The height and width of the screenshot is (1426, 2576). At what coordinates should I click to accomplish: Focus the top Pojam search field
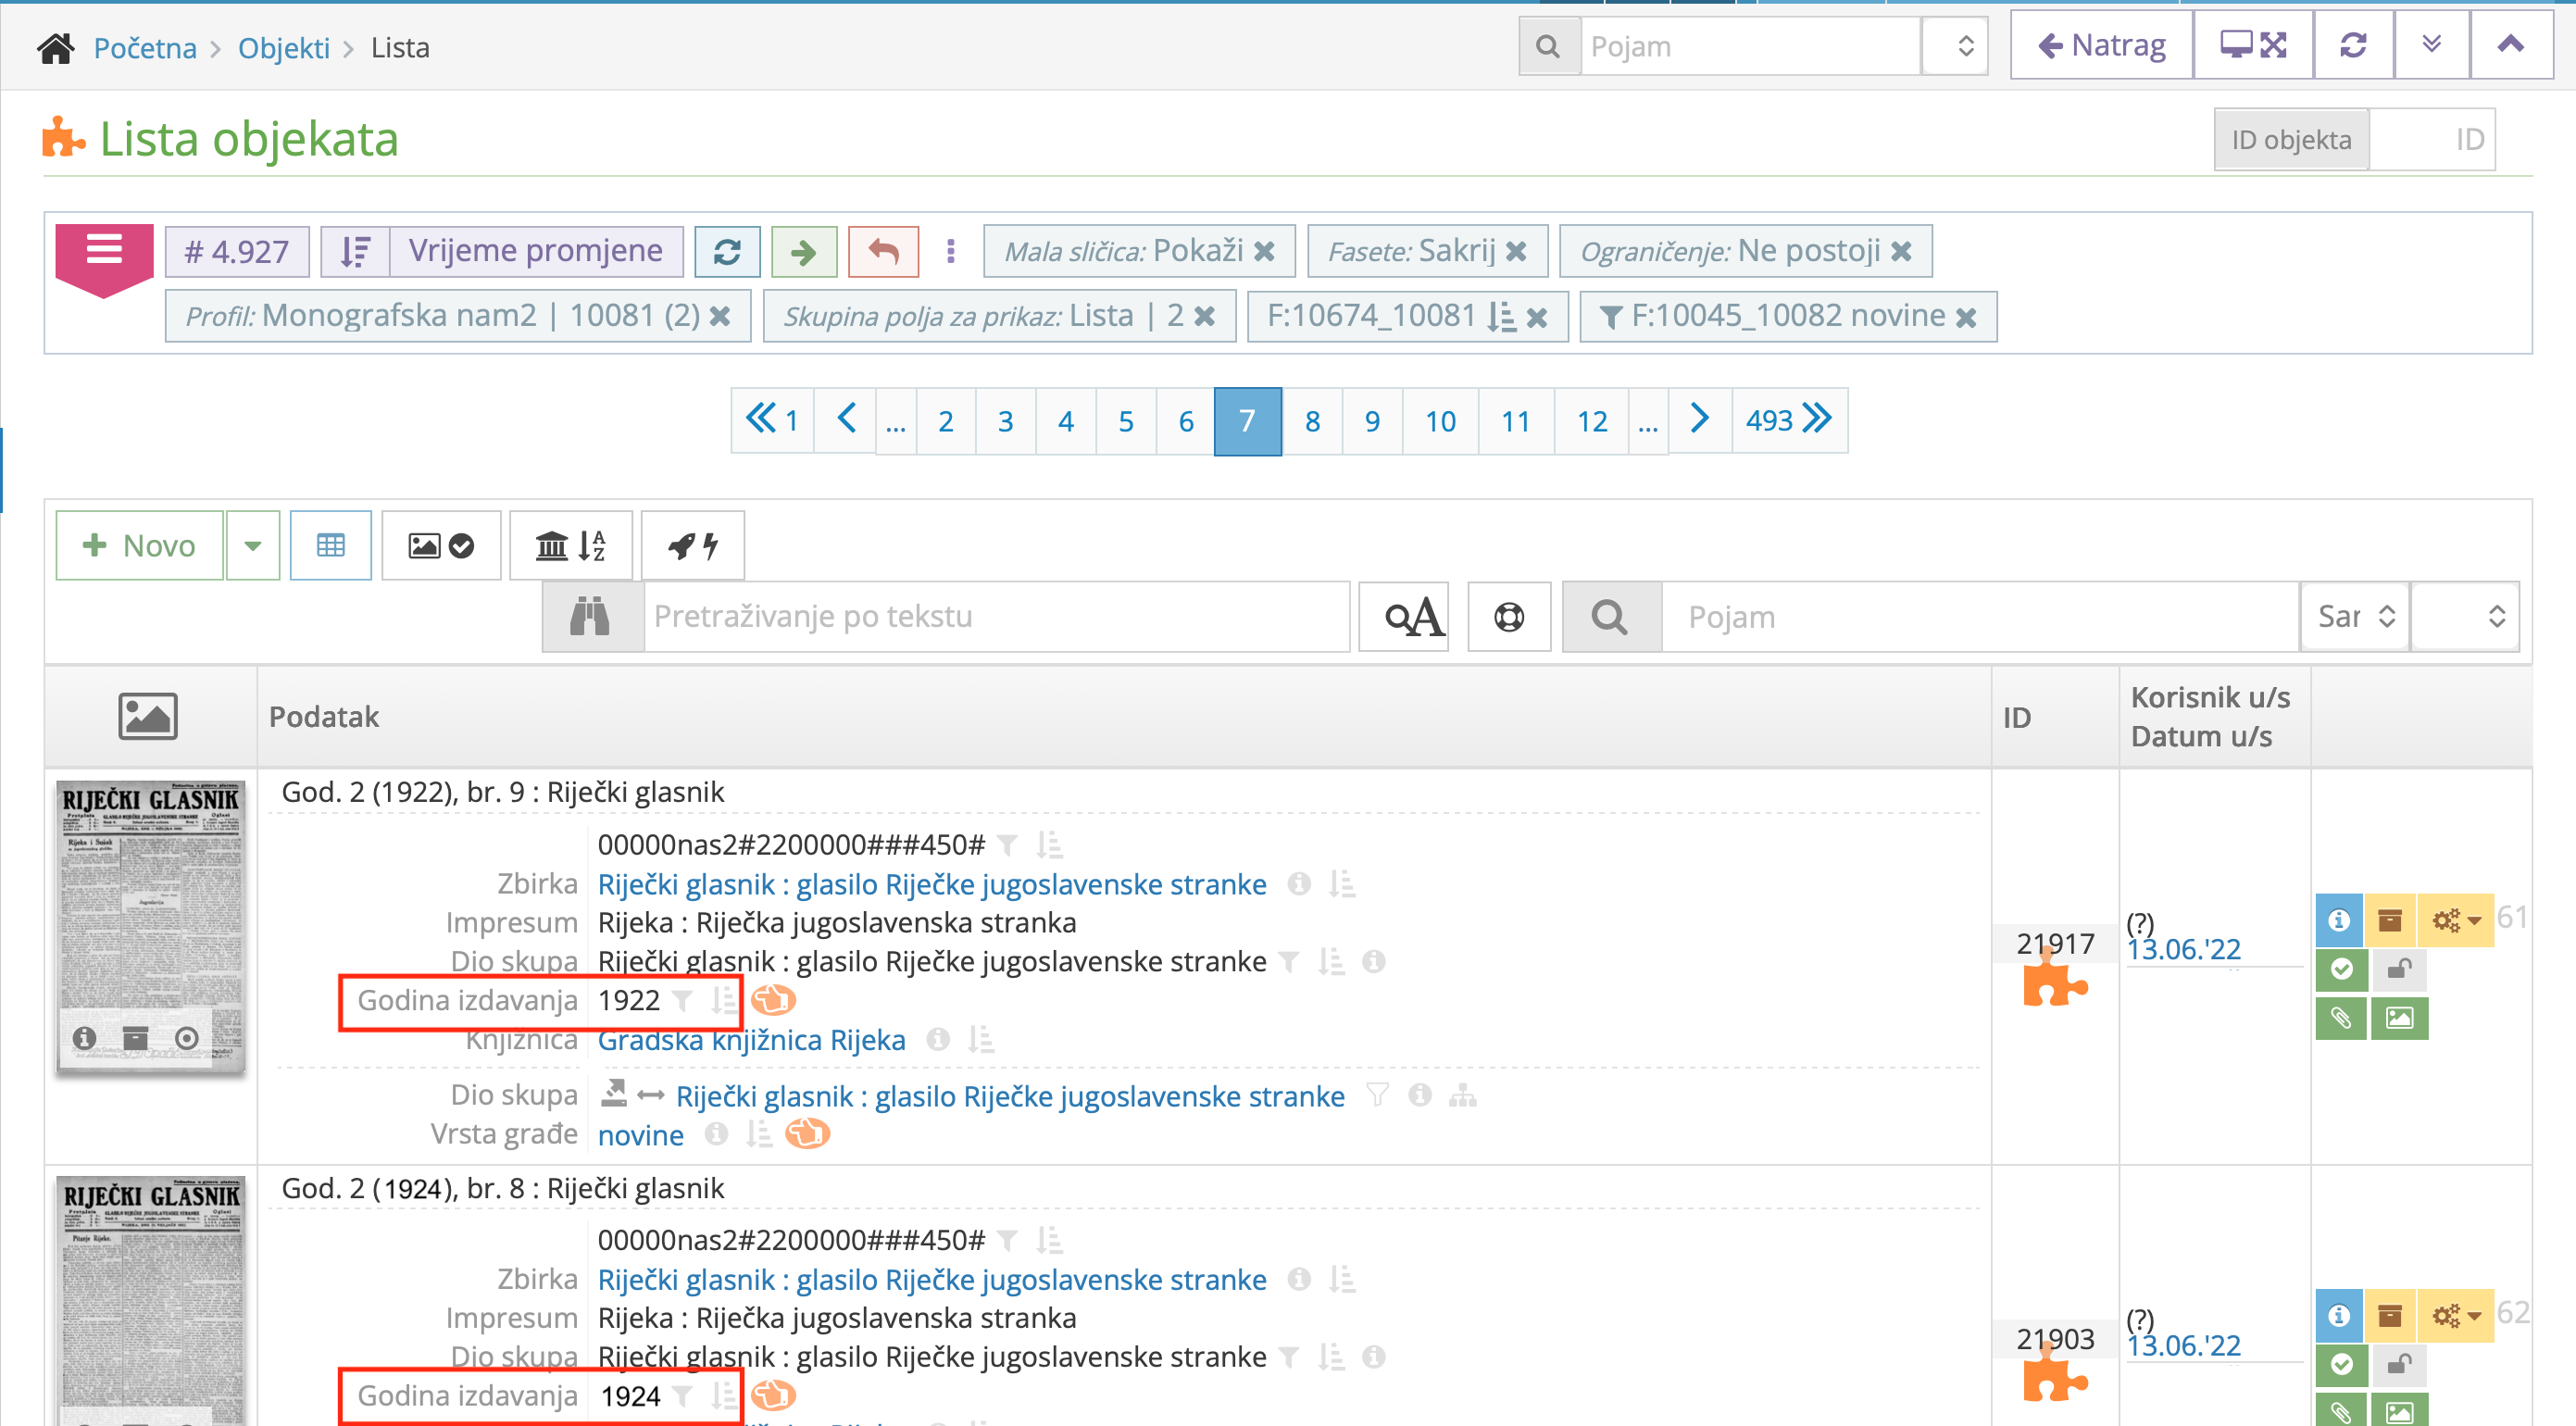(x=1750, y=46)
